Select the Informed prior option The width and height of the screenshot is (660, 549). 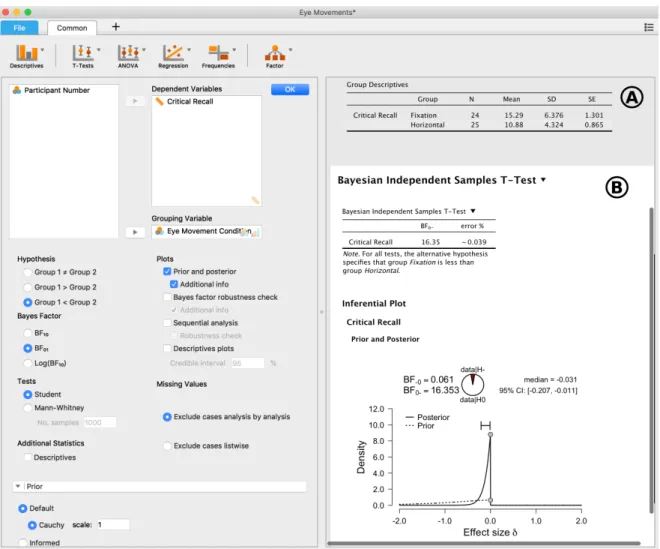click(x=23, y=543)
